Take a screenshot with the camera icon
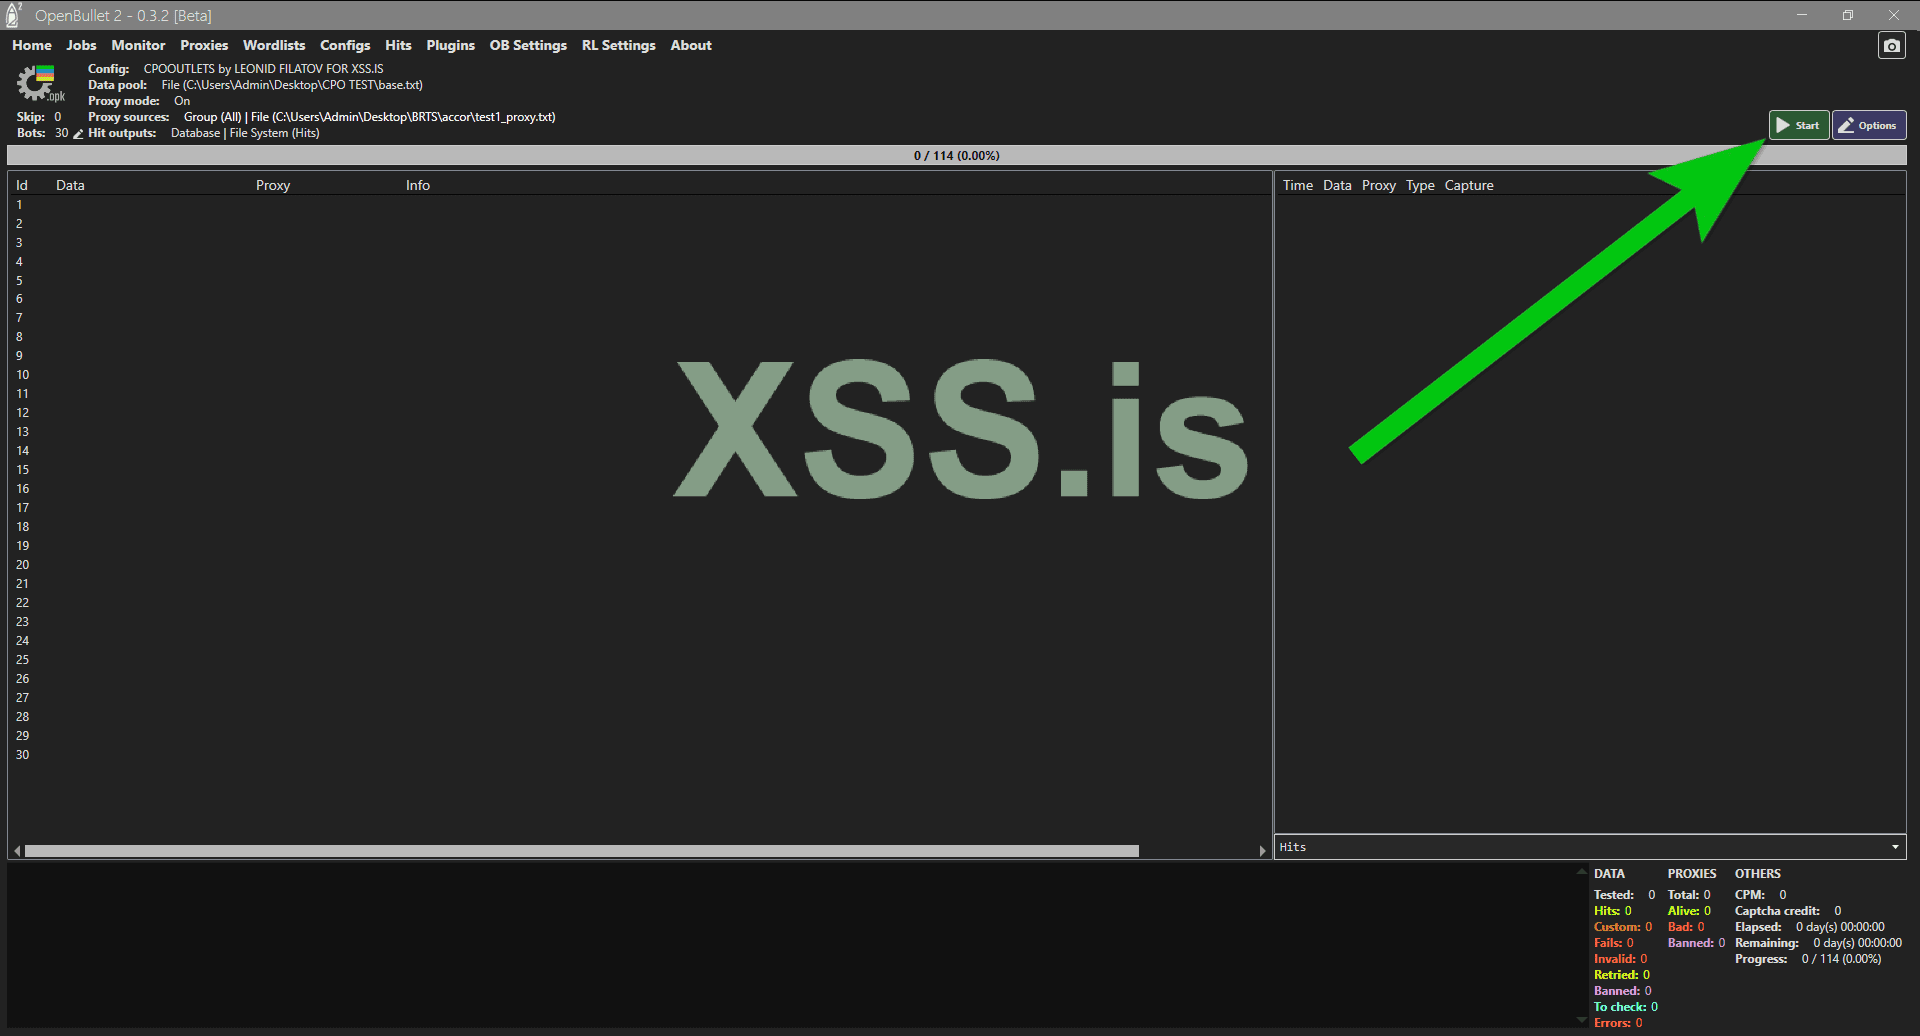This screenshot has height=1036, width=1920. coord(1891,46)
